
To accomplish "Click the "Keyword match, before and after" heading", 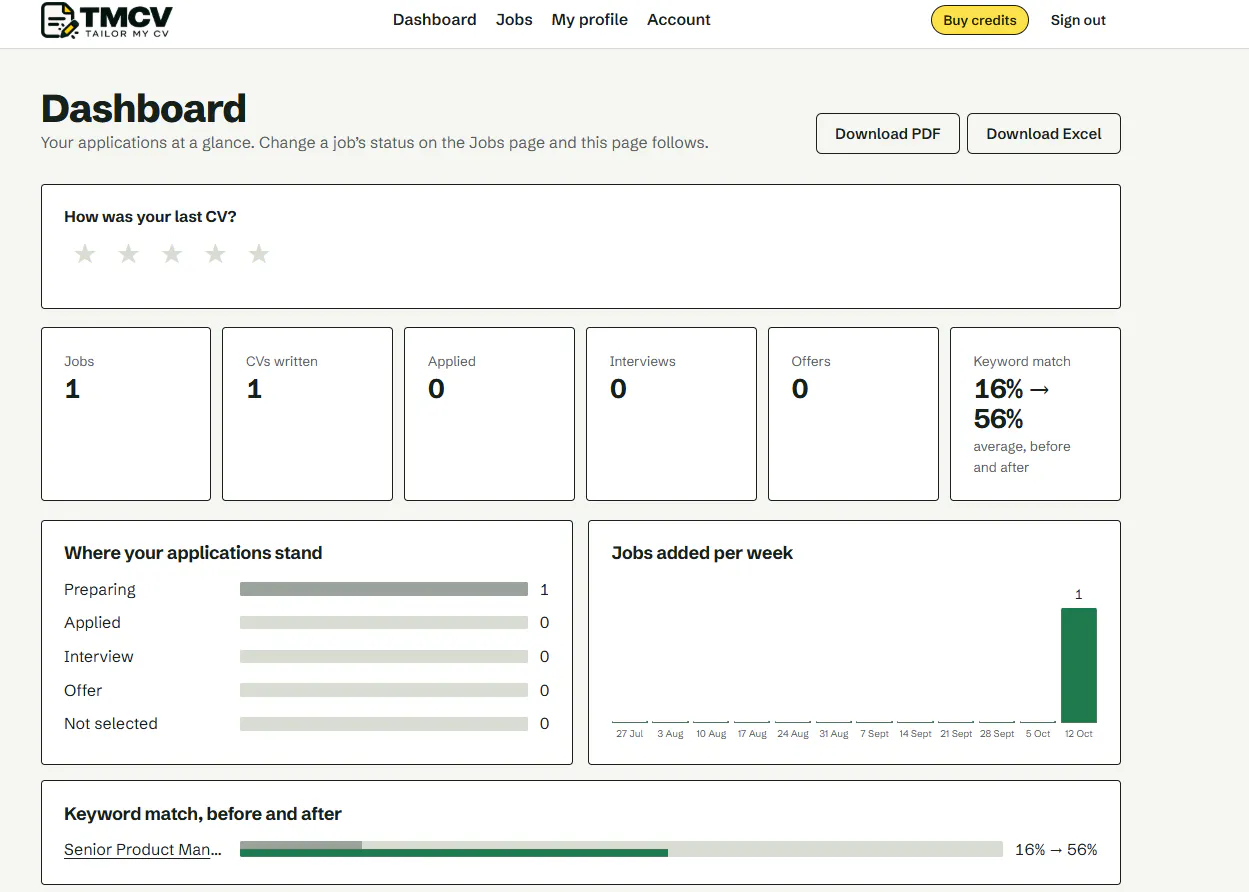I will (203, 814).
